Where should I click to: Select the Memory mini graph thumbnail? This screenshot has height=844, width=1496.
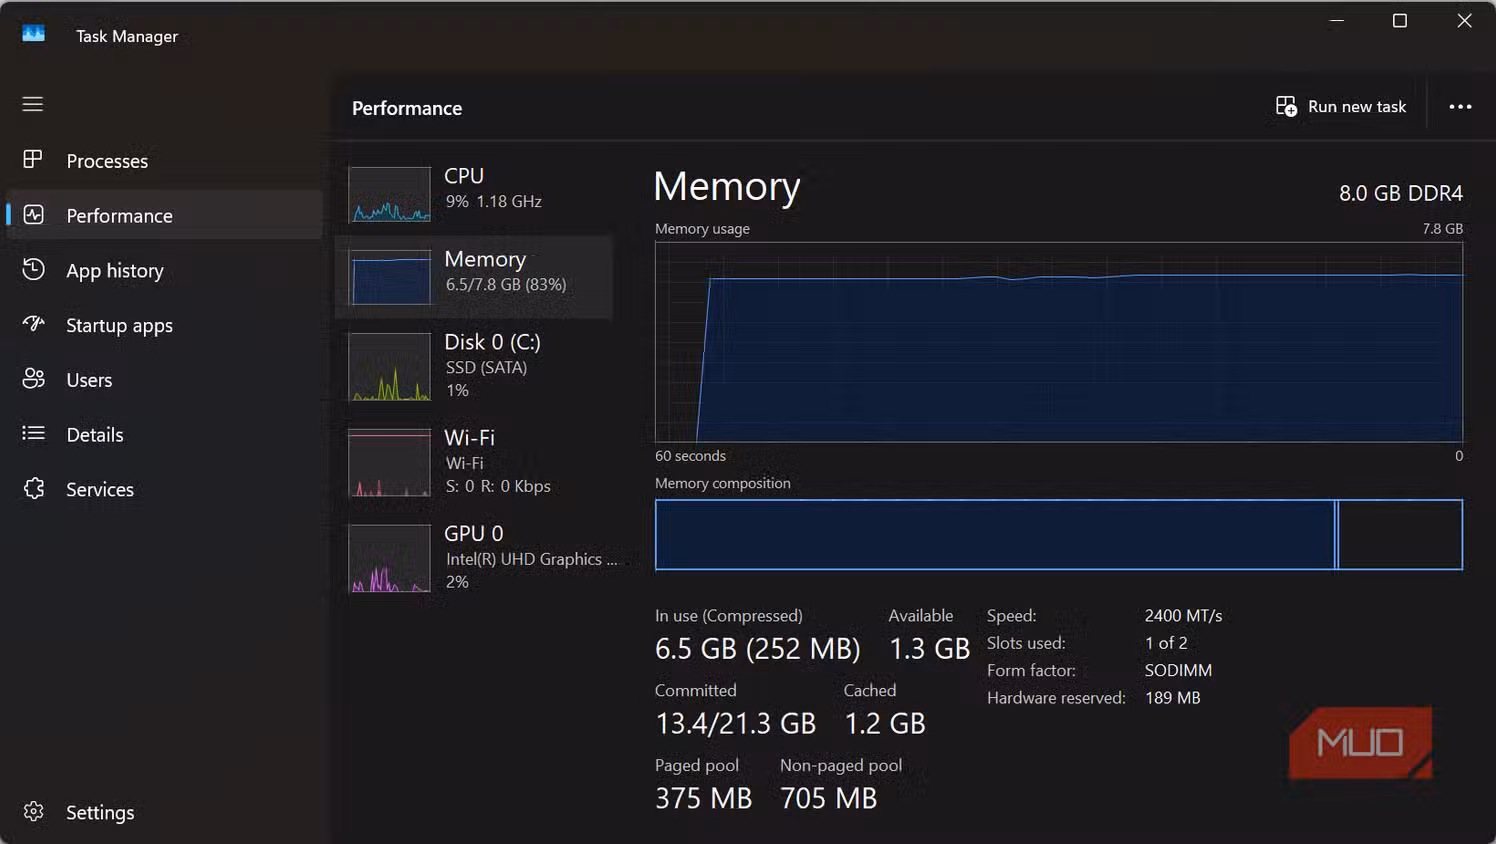click(389, 277)
